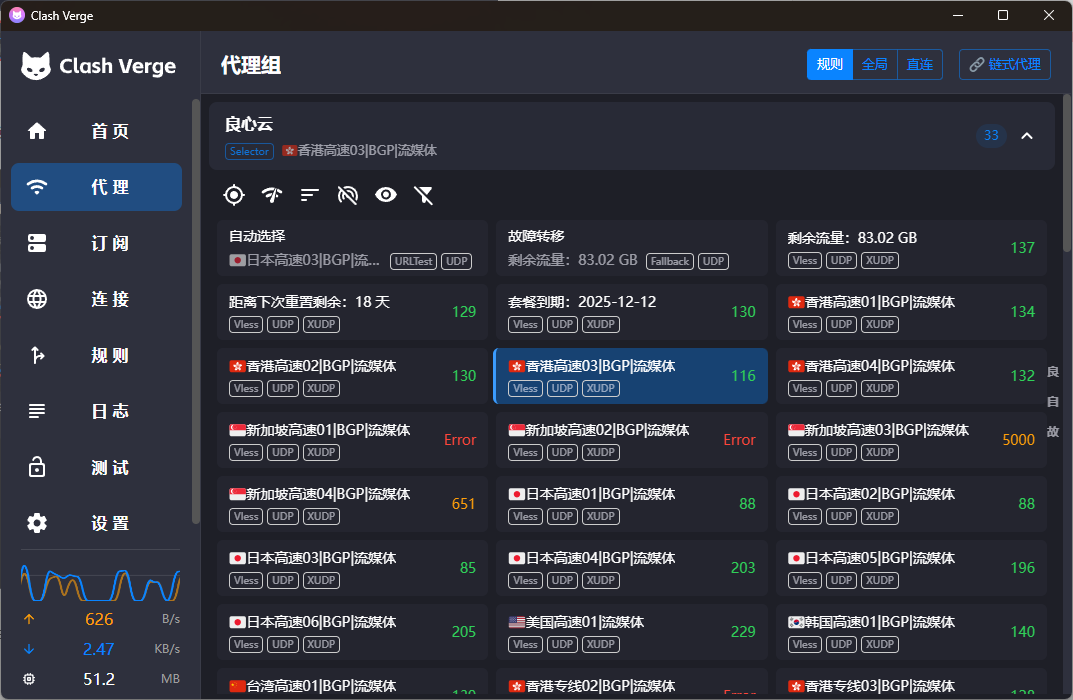The height and width of the screenshot is (700, 1073).
Task: Open the 规则 rules page in sidebar
Action: click(x=97, y=355)
